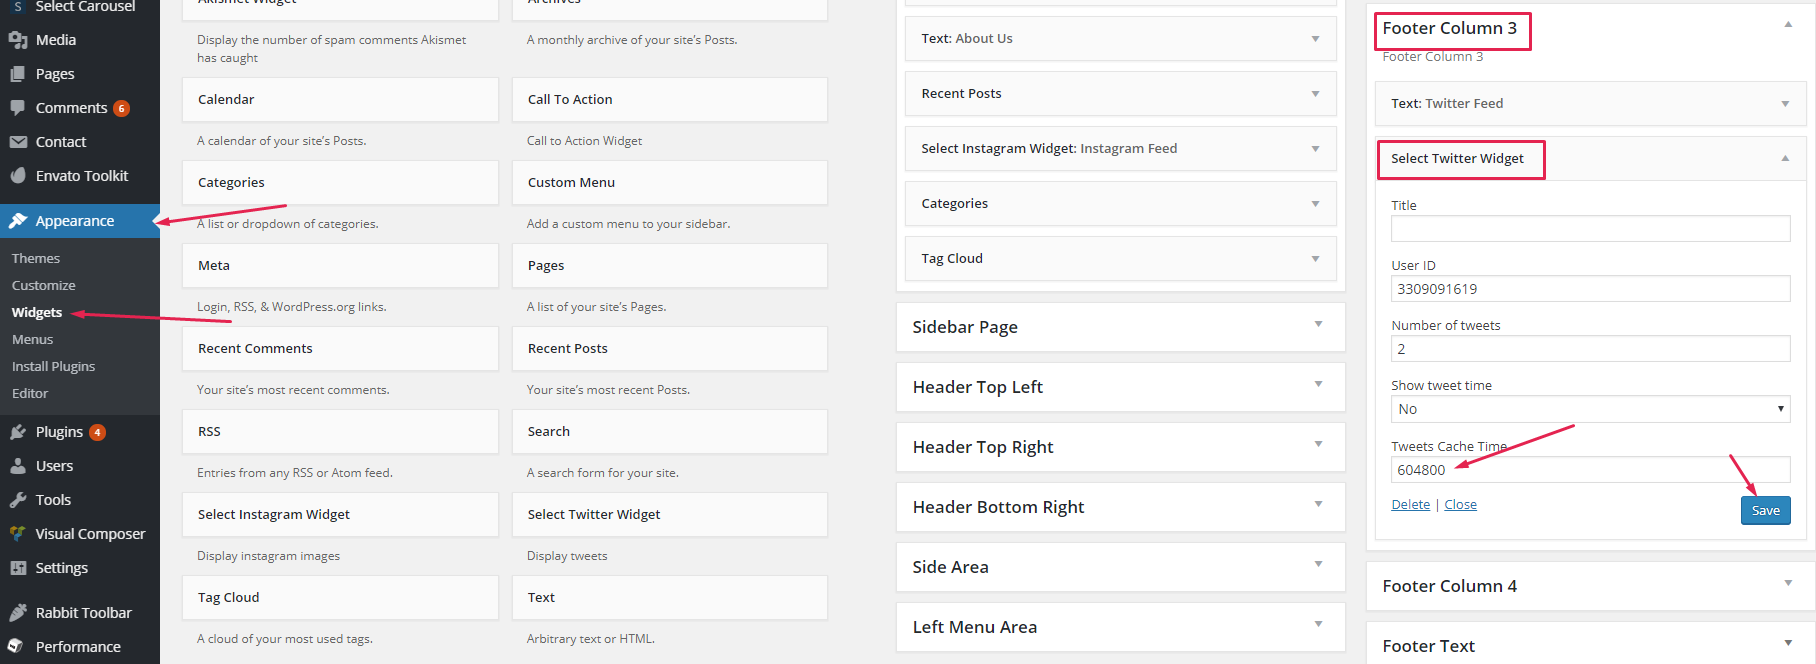Open Menus under Appearance
This screenshot has height=664, width=1816.
[33, 339]
